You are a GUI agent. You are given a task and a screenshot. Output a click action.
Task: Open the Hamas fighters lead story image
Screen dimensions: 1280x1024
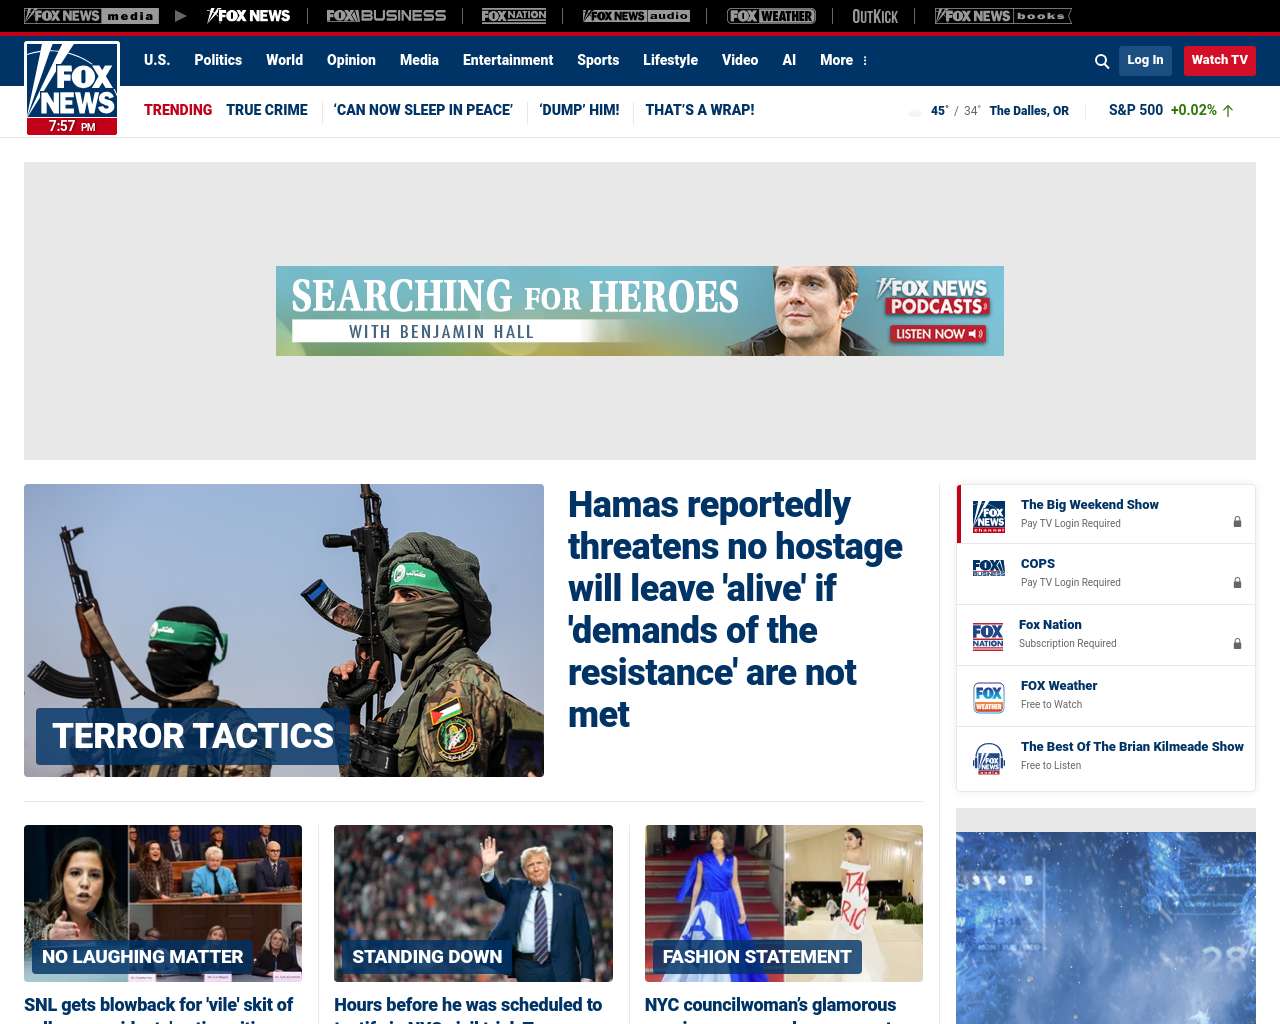tap(284, 630)
